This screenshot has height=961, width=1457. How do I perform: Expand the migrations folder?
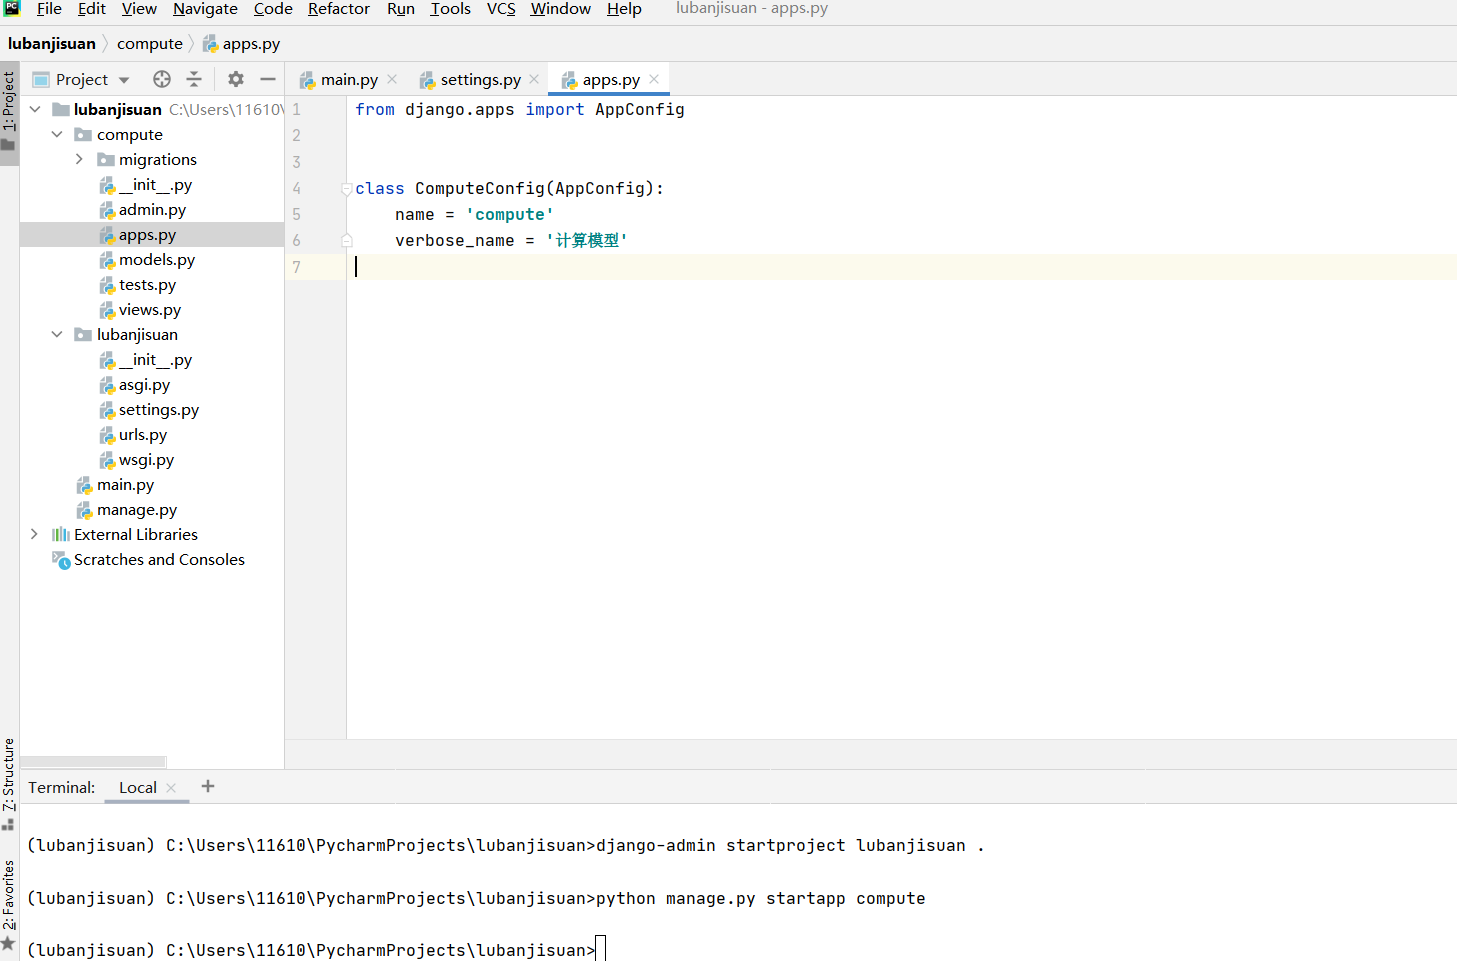[x=79, y=159]
